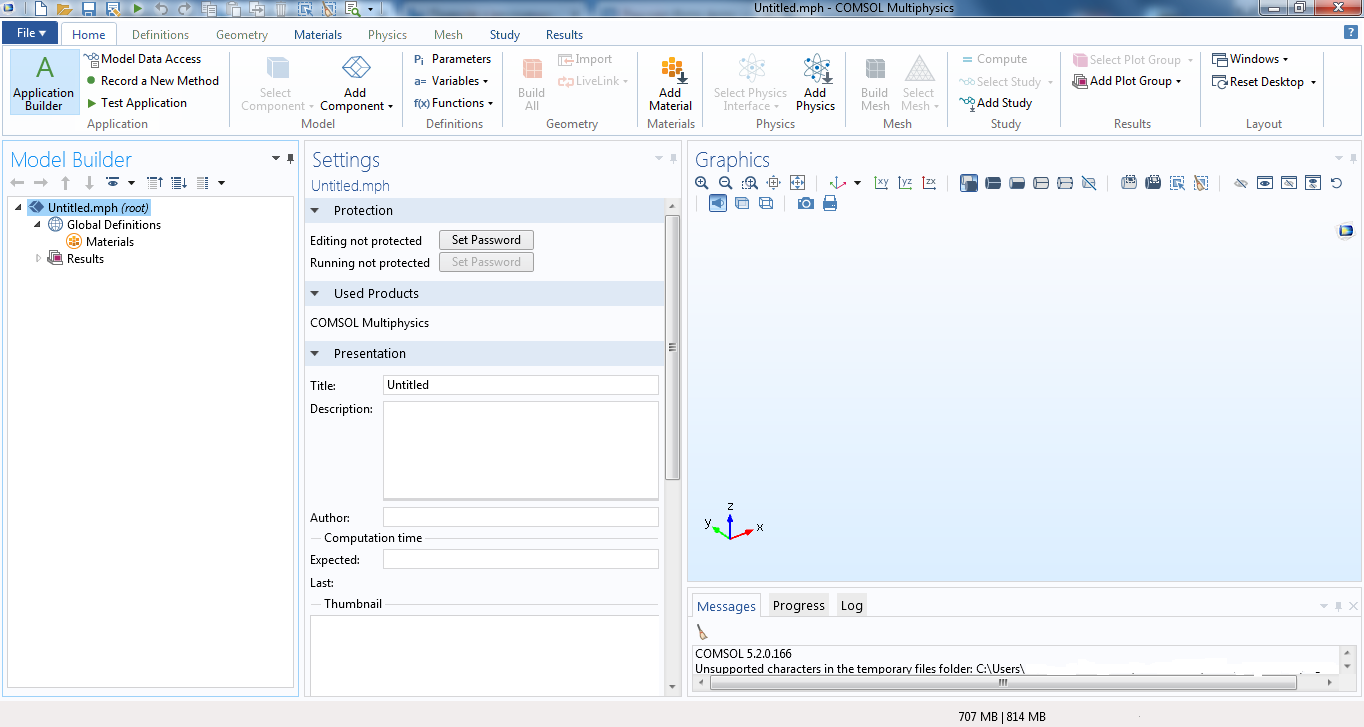Viewport: 1364px width, 727px height.
Task: Click the New file icon in title bar
Action: coord(41,9)
